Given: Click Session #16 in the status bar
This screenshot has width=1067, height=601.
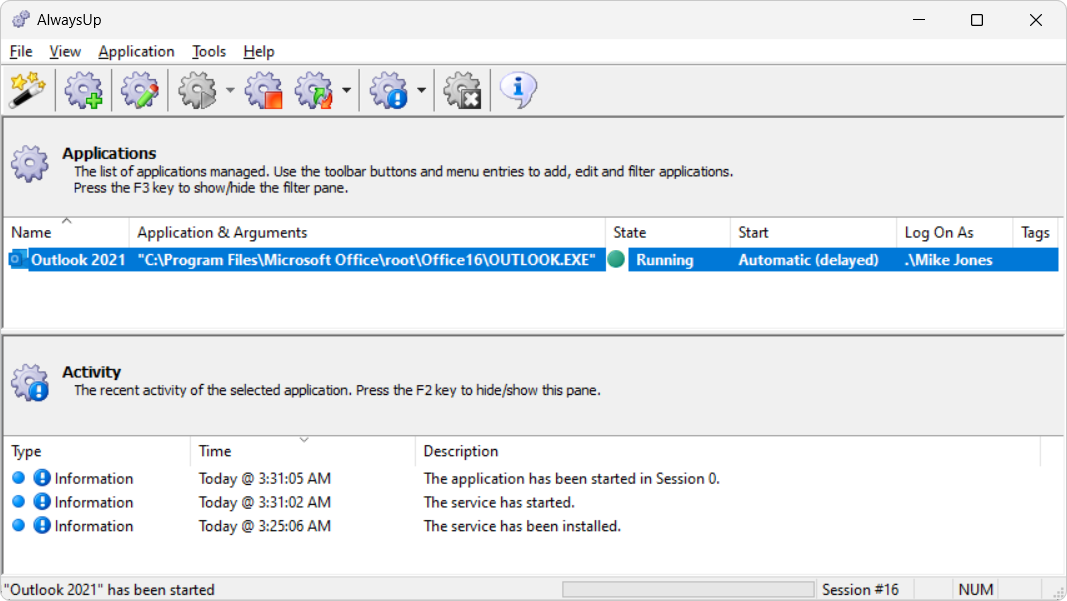Looking at the screenshot, I should click(860, 589).
